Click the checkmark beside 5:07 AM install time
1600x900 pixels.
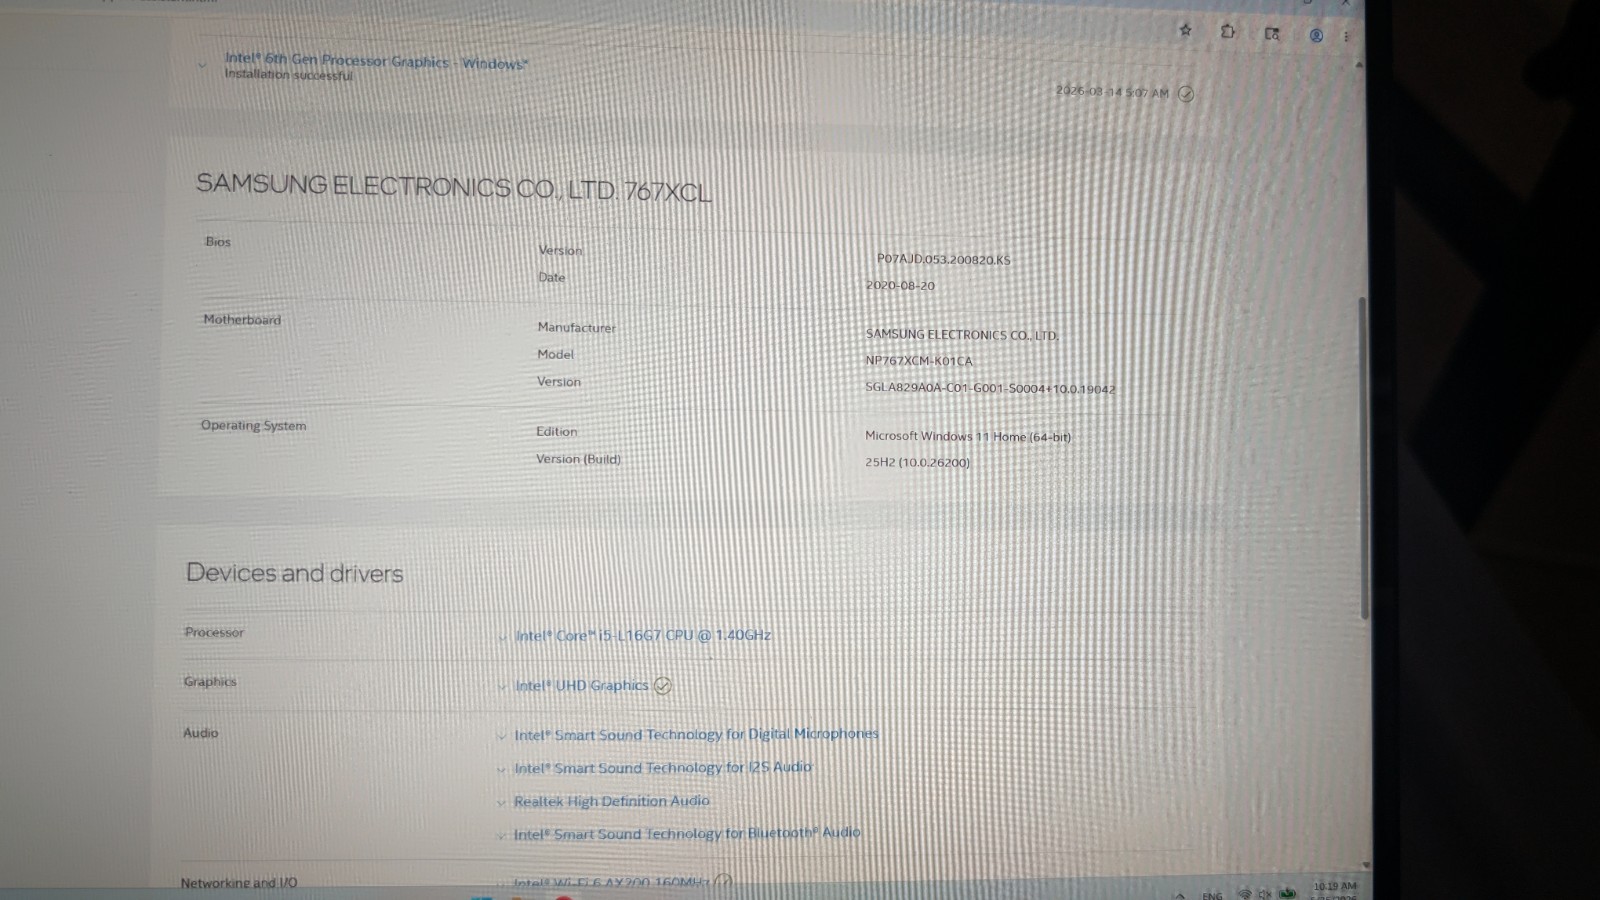pyautogui.click(x=1186, y=93)
